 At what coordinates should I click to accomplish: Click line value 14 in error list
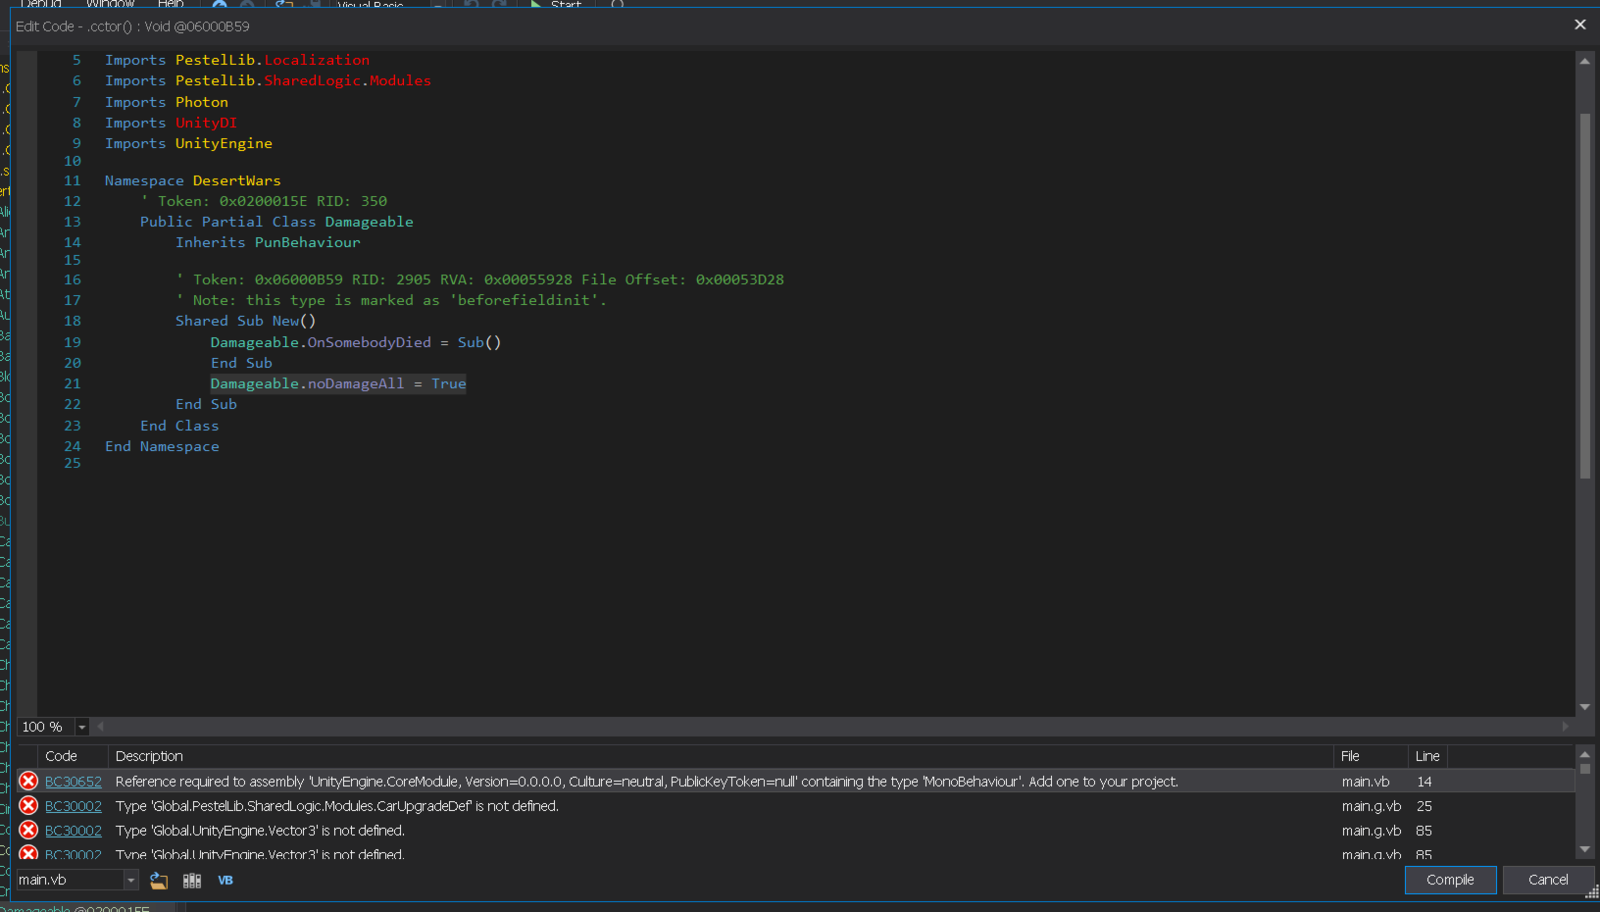coord(1424,782)
